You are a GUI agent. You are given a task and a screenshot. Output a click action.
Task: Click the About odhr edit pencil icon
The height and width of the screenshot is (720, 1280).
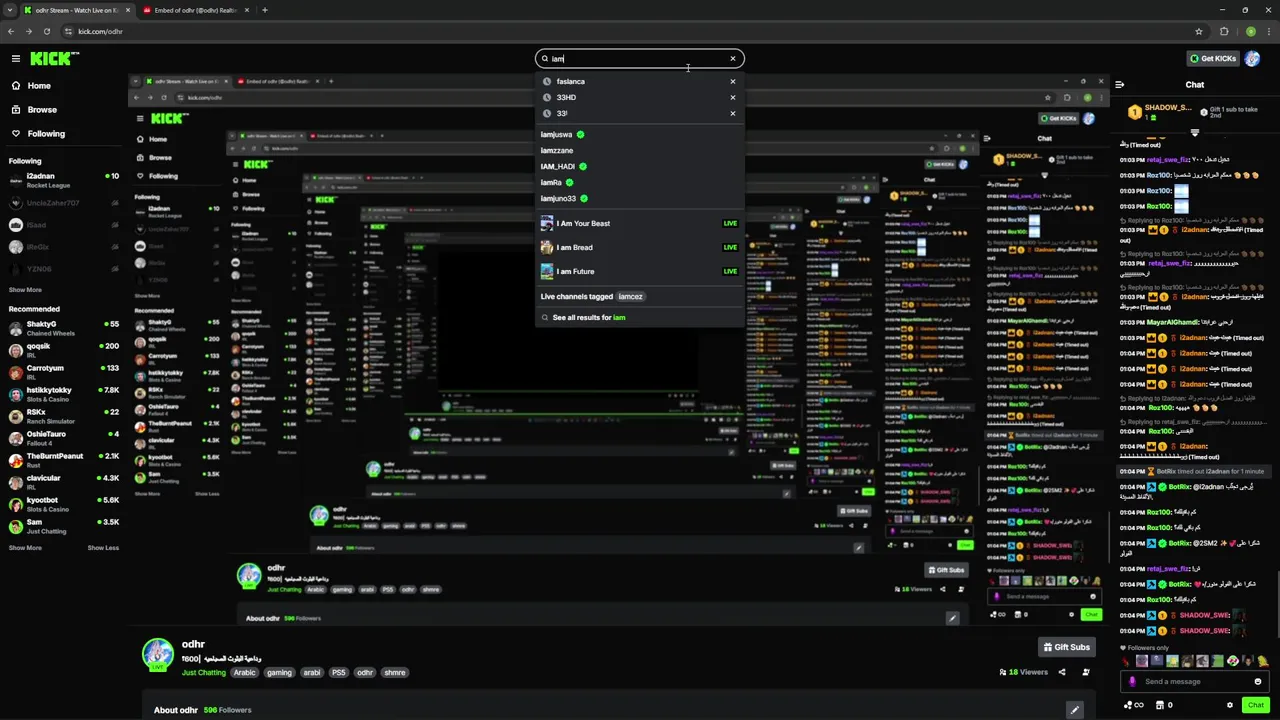coord(1074,710)
